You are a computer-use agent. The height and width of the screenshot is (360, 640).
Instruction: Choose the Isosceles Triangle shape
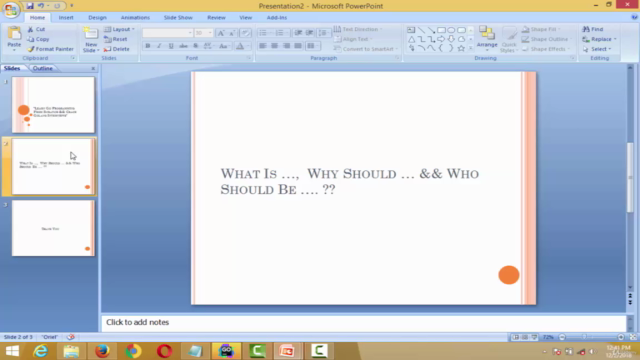click(x=411, y=39)
